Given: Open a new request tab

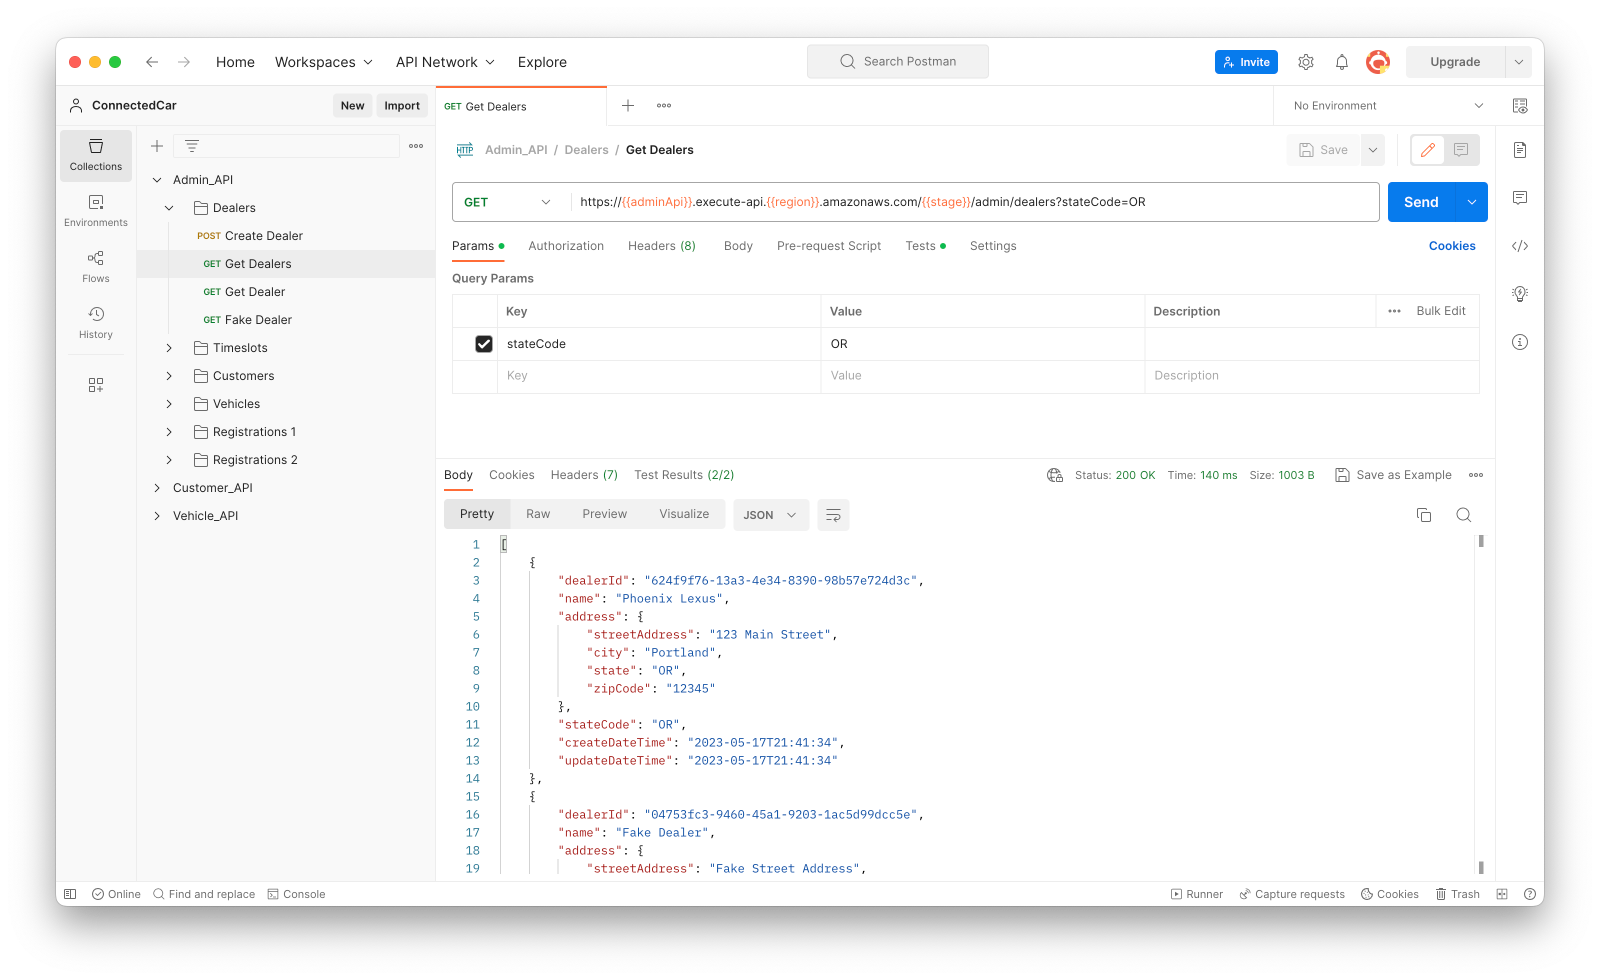Looking at the screenshot, I should [x=628, y=106].
